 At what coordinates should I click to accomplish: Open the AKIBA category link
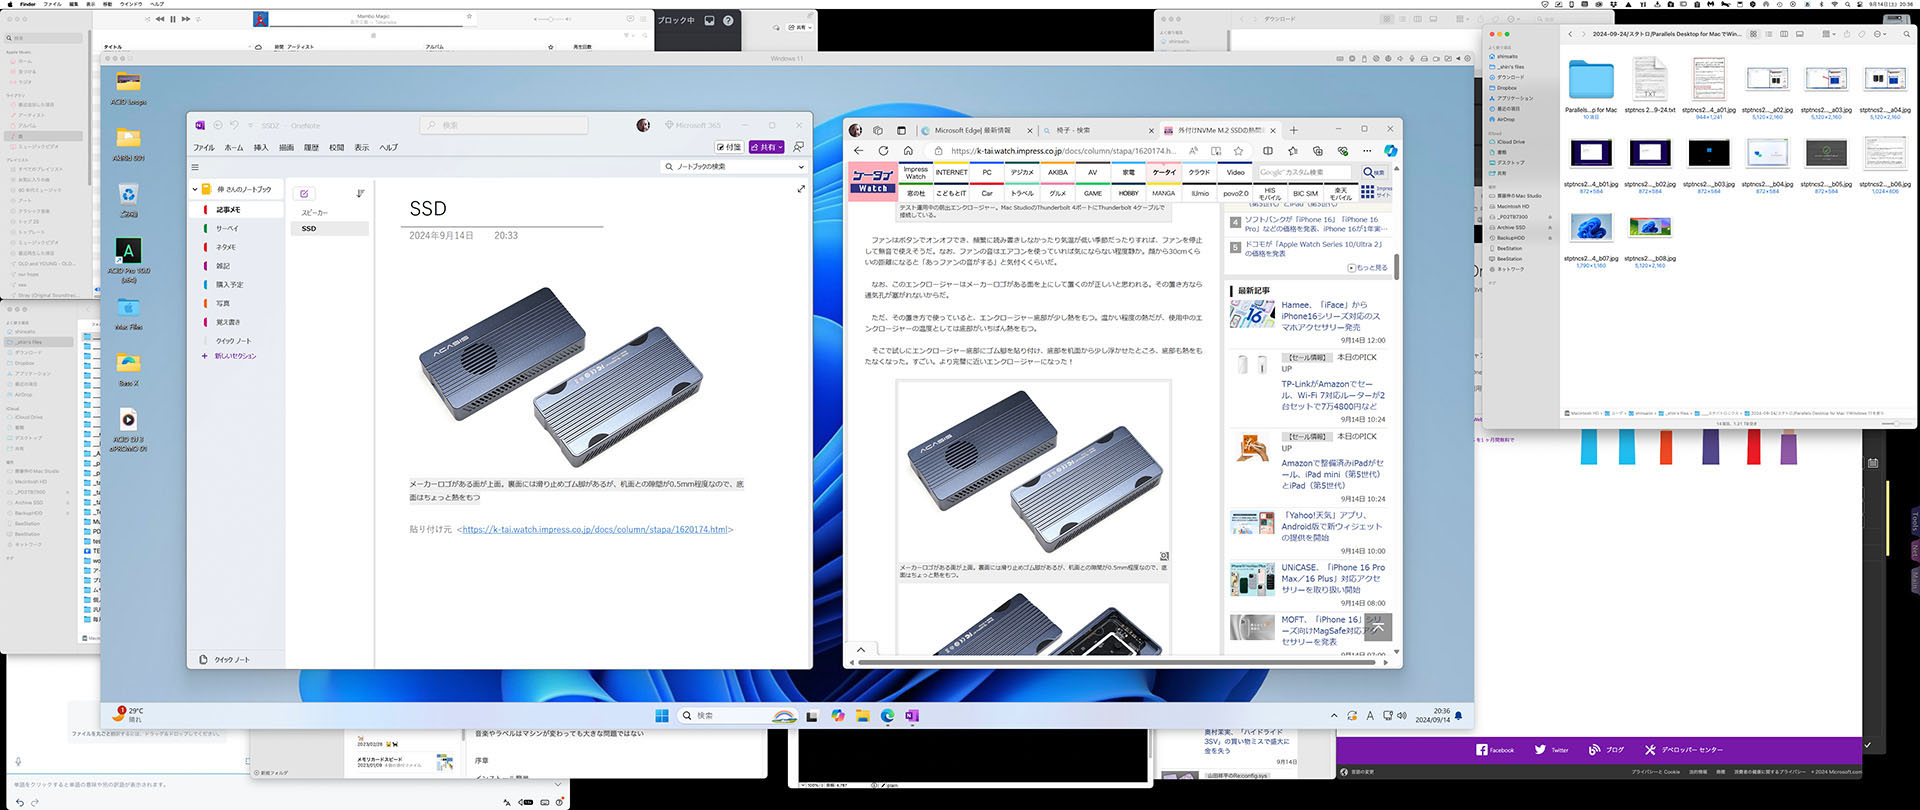[x=1058, y=172]
